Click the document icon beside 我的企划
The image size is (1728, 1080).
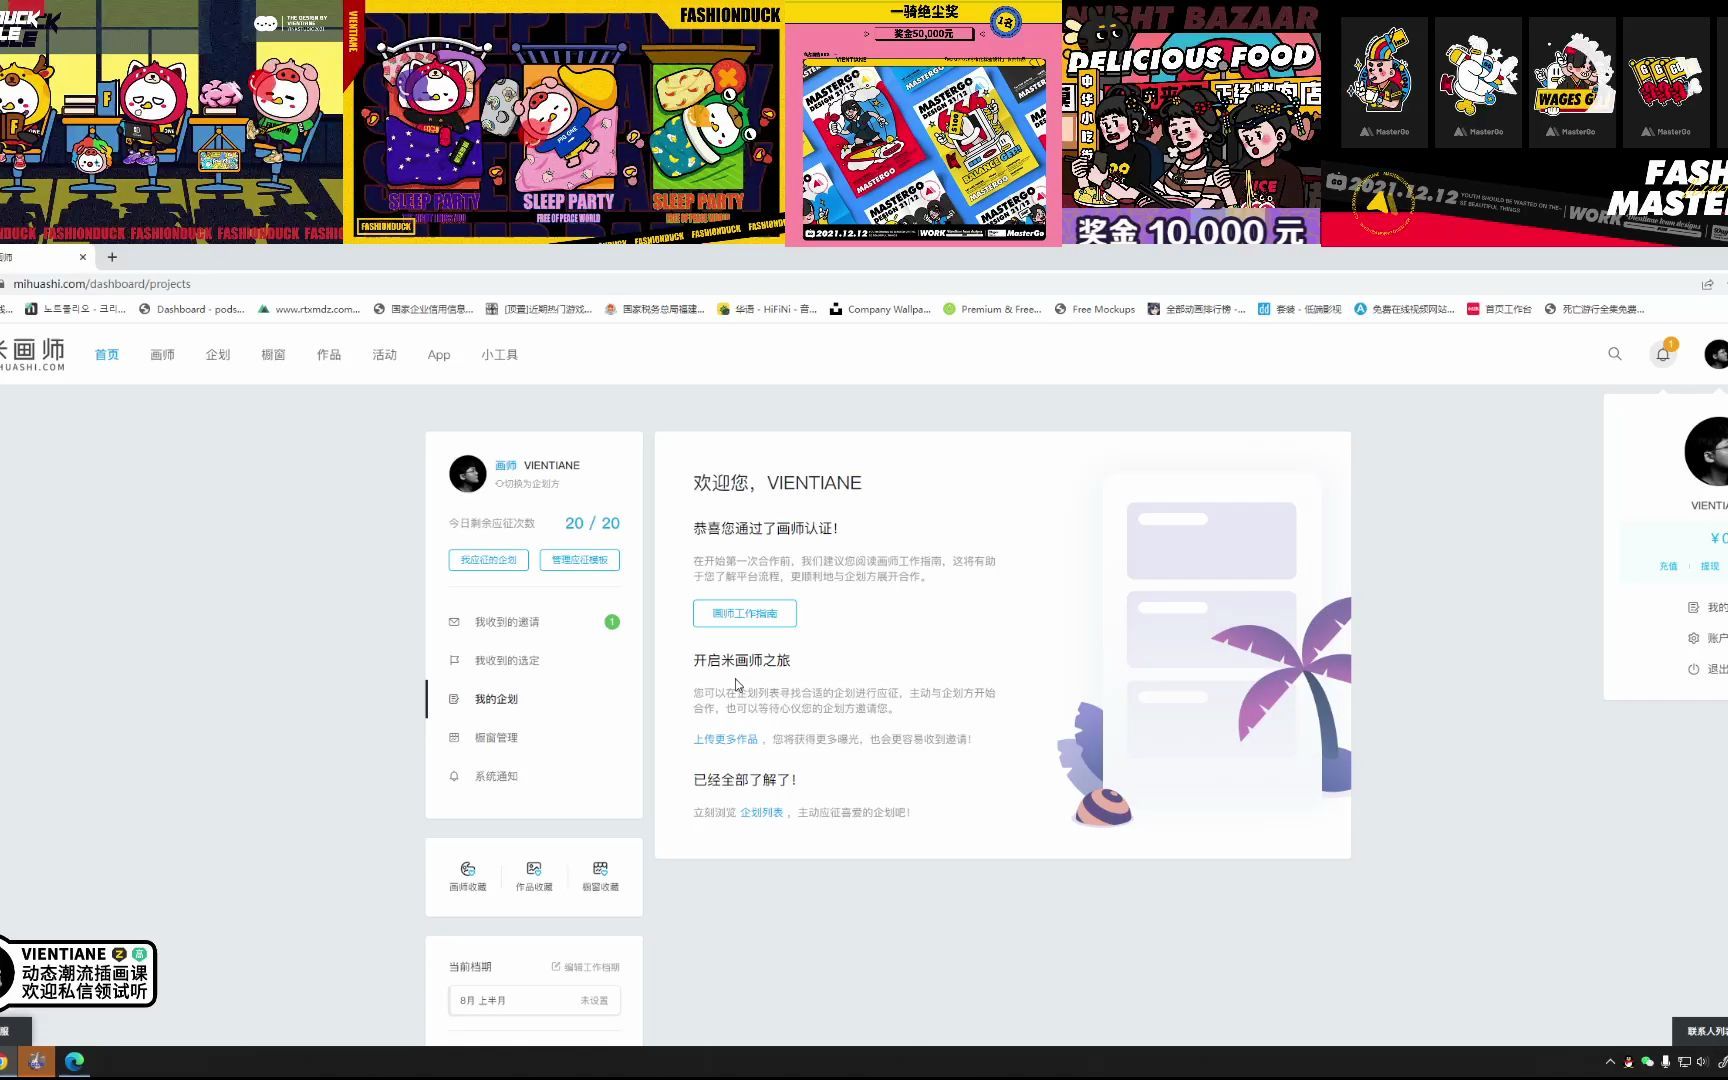click(x=454, y=699)
